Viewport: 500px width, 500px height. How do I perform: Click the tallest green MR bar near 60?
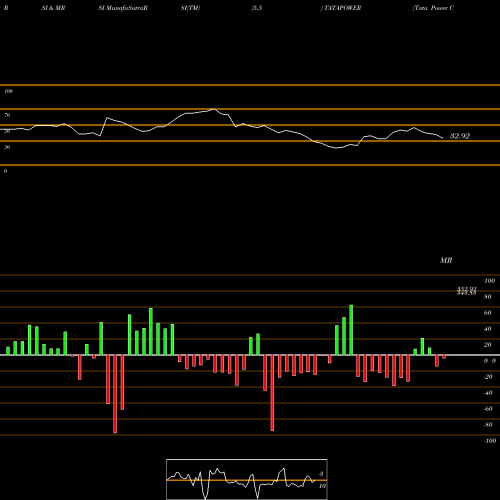point(351,330)
